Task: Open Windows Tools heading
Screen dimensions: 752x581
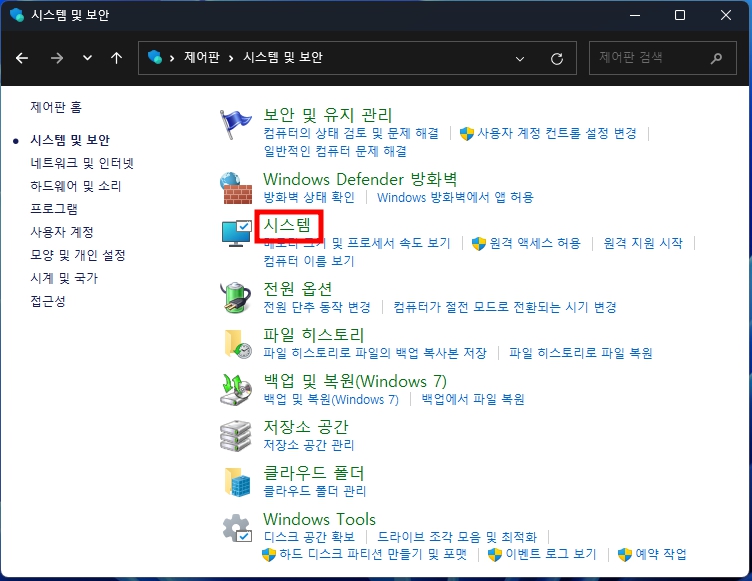Action: click(319, 519)
